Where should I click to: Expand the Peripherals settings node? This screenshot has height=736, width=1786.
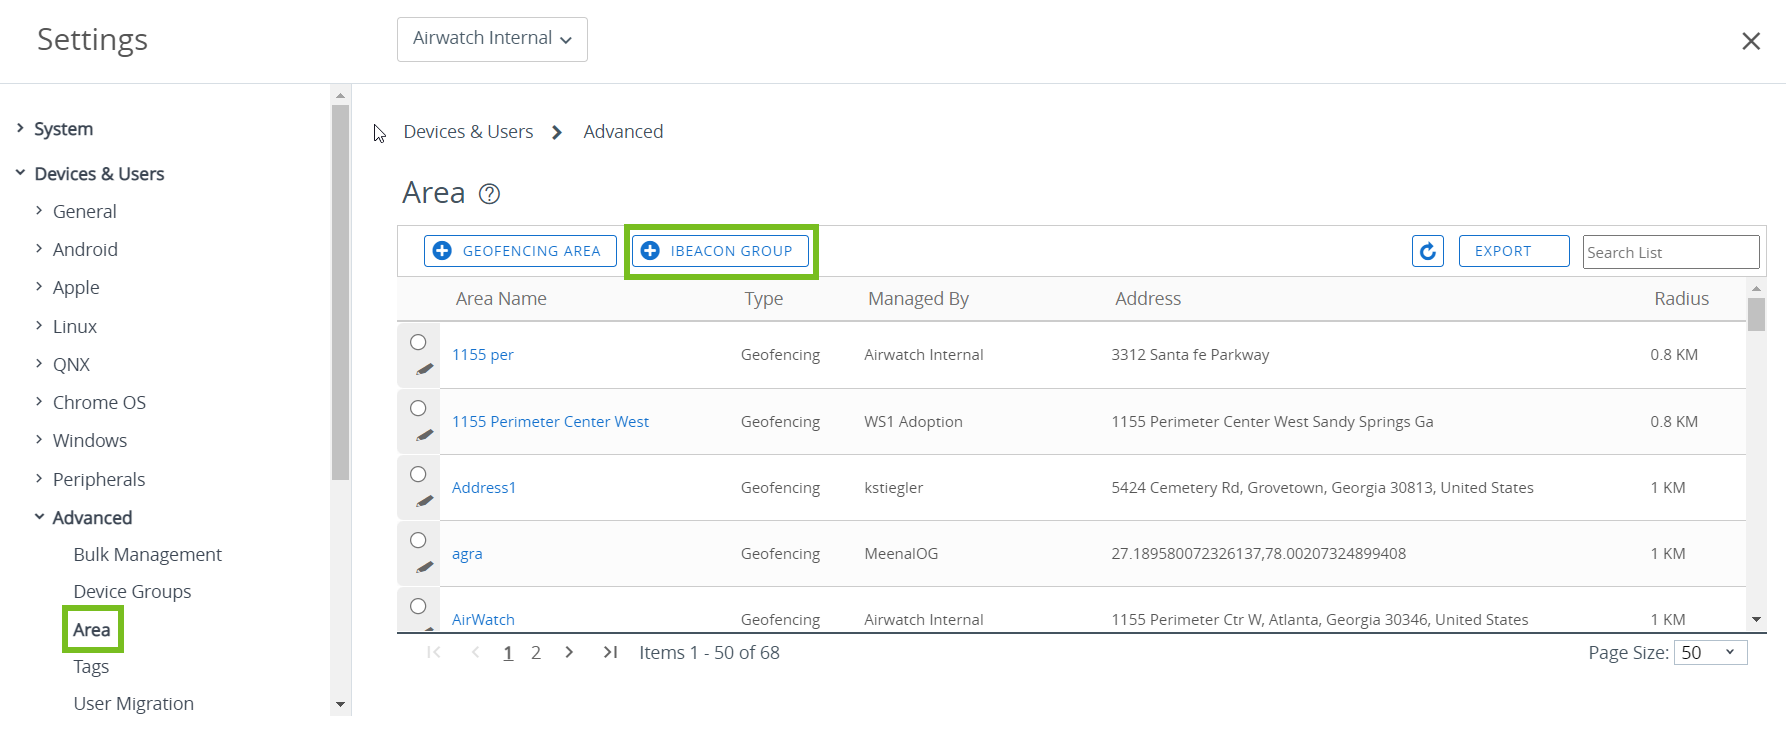[39, 479]
